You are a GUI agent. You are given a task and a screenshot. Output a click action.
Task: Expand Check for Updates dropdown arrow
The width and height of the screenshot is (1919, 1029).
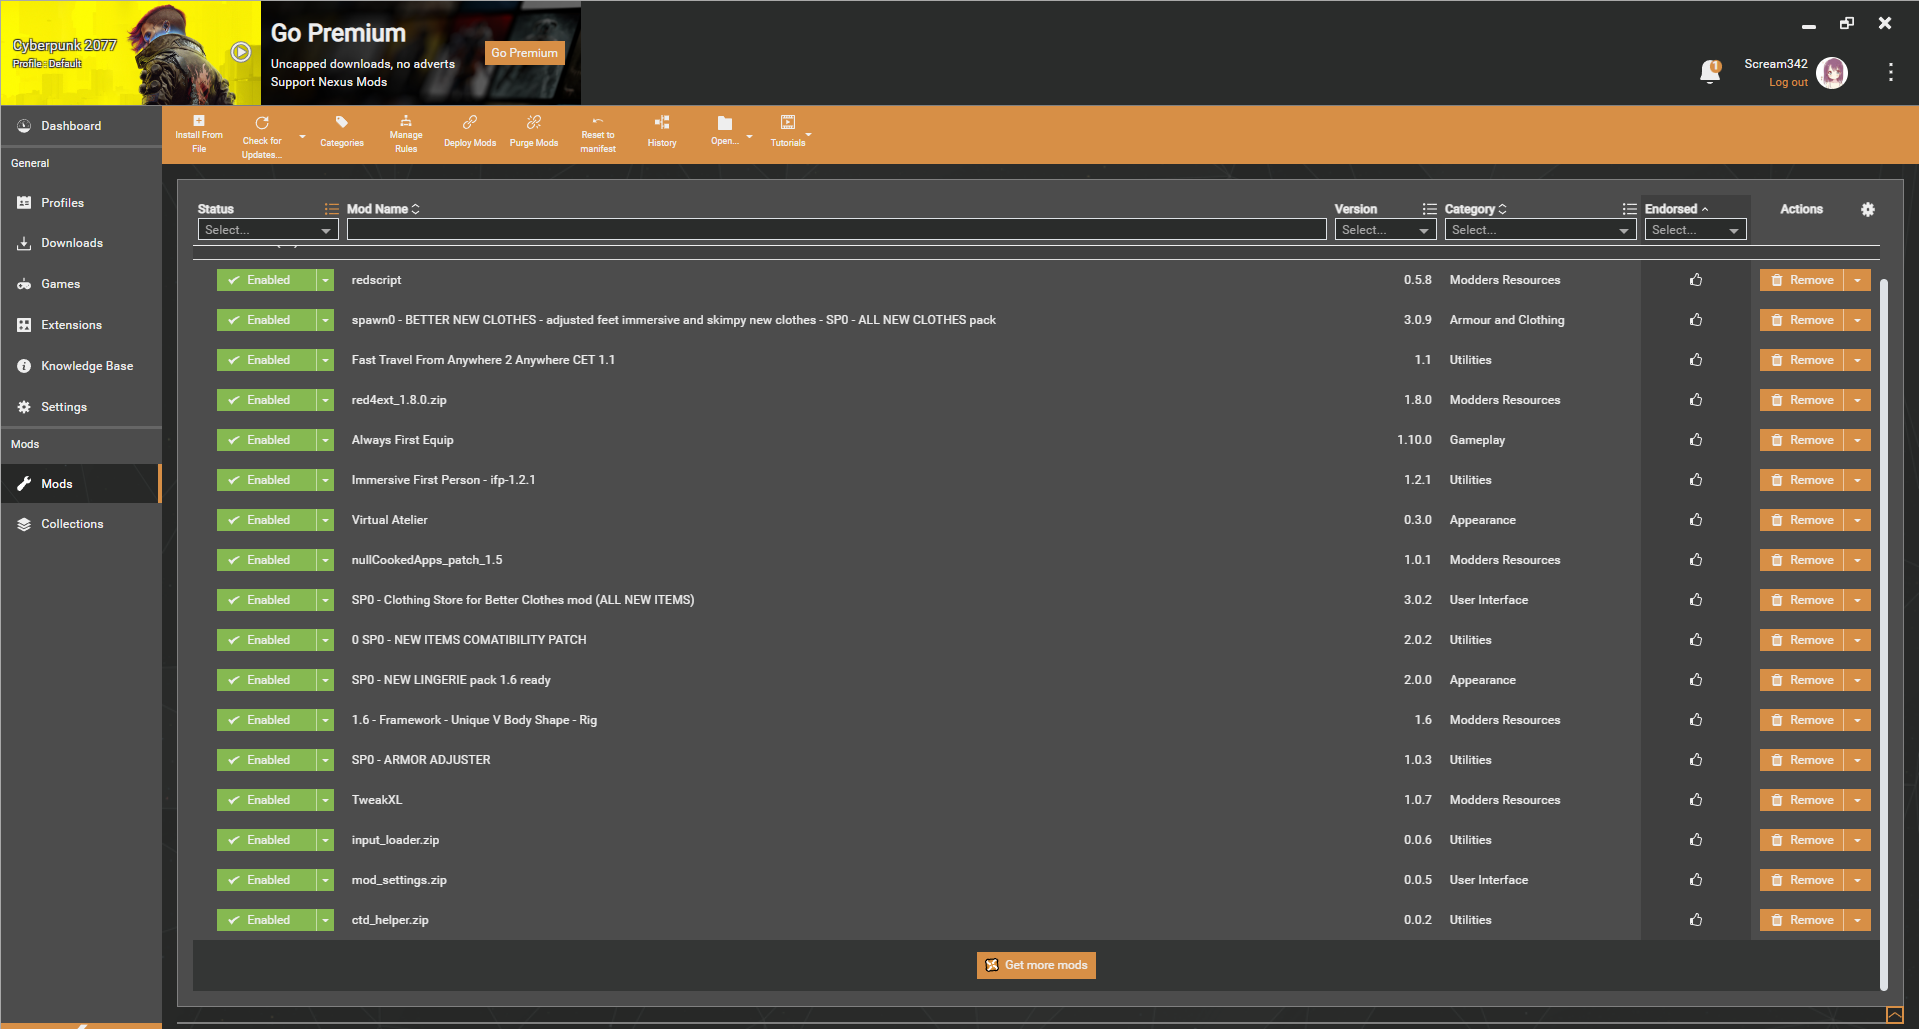(302, 137)
